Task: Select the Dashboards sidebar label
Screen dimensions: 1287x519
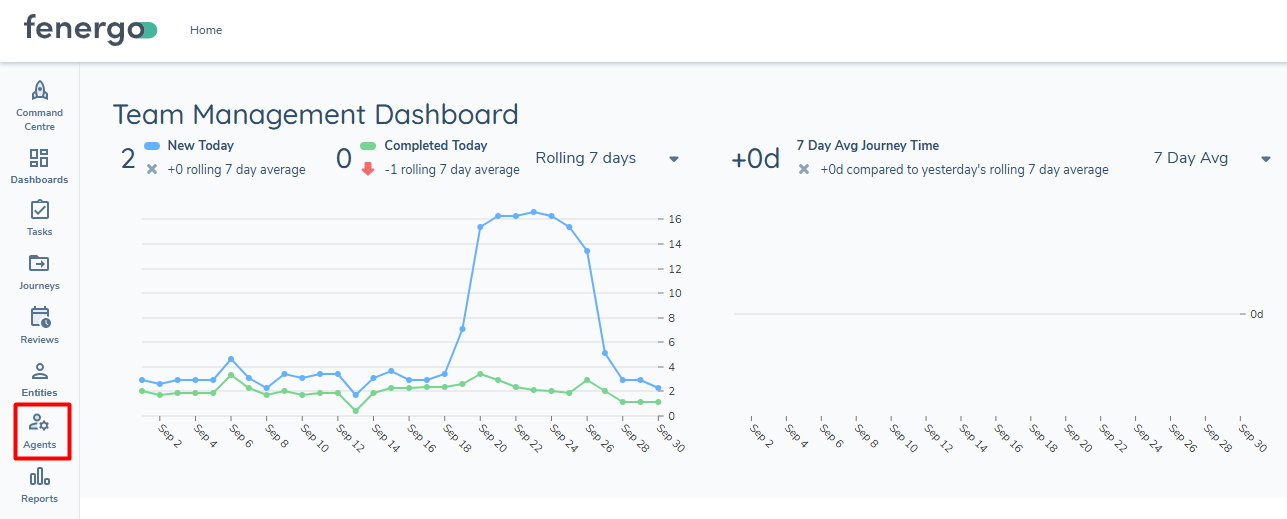Action: [39, 180]
